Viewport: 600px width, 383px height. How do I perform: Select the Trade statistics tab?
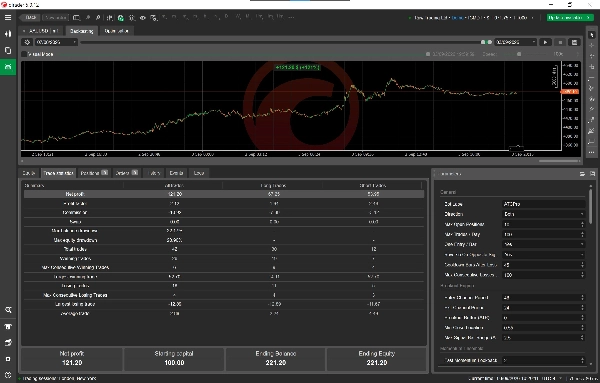click(x=58, y=173)
